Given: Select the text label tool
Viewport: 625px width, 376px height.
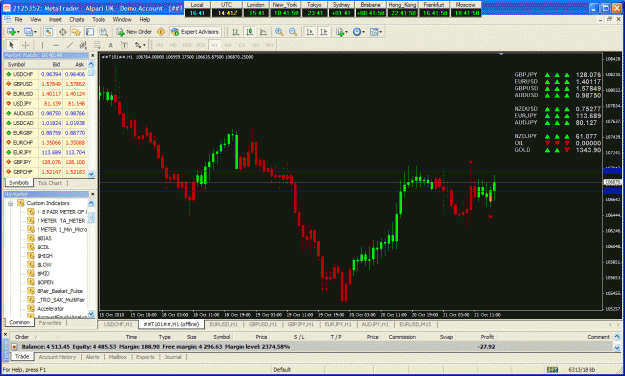Looking at the screenshot, I should (x=124, y=45).
